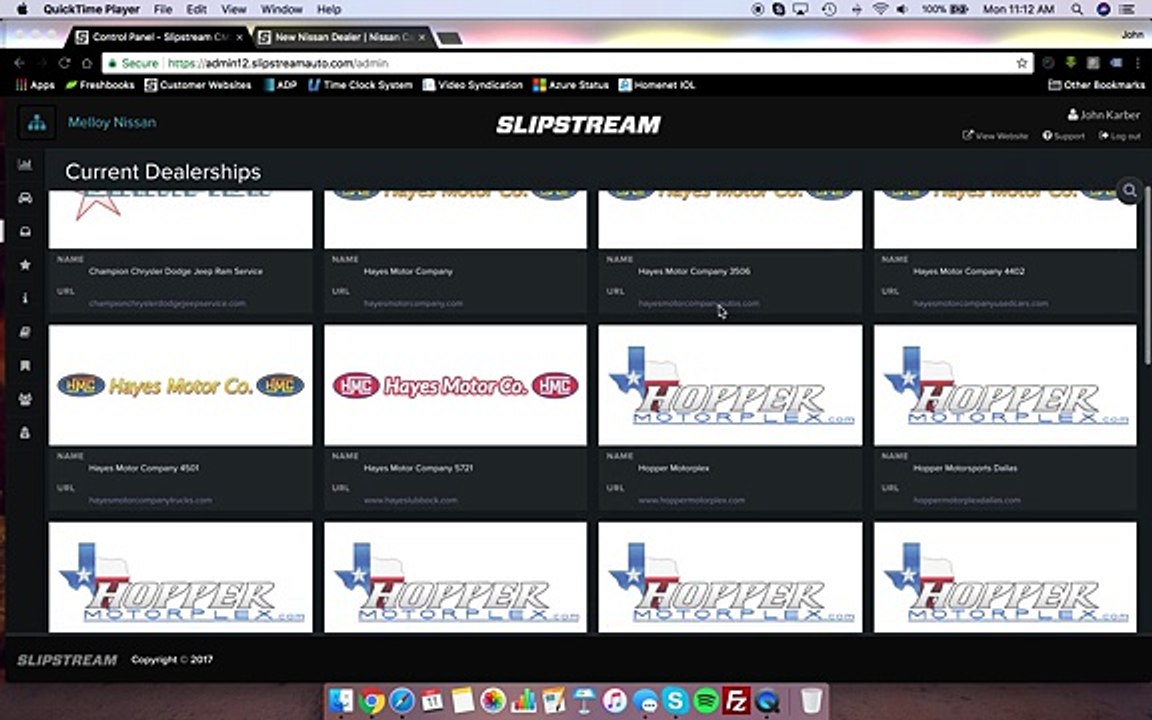Click the View Website link
This screenshot has height=720, width=1152.
pos(996,136)
